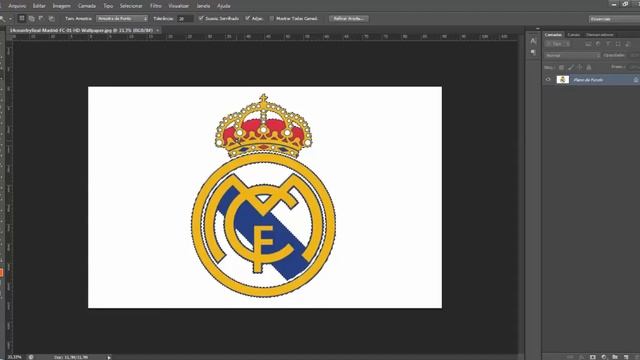Image resolution: width=640 pixels, height=360 pixels.
Task: Open the Editar menu
Action: [x=39, y=6]
